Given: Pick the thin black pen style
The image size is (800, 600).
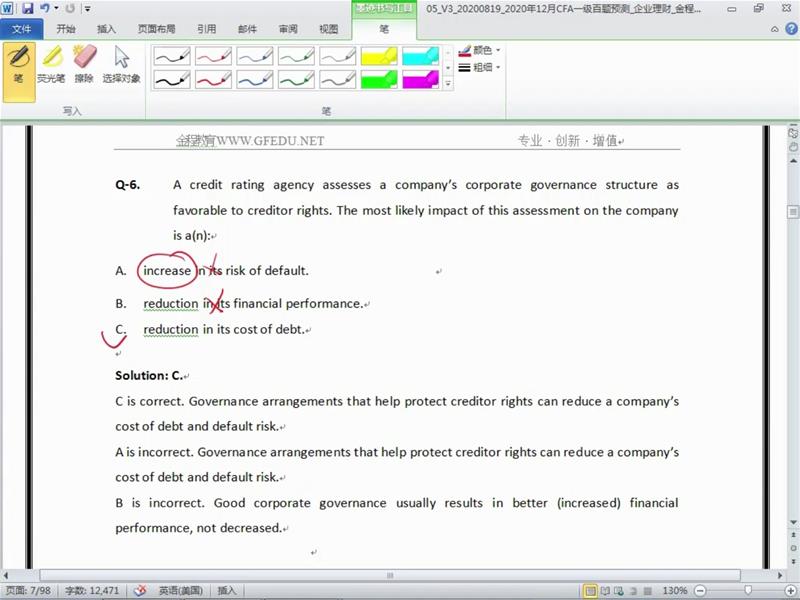Looking at the screenshot, I should (x=172, y=56).
